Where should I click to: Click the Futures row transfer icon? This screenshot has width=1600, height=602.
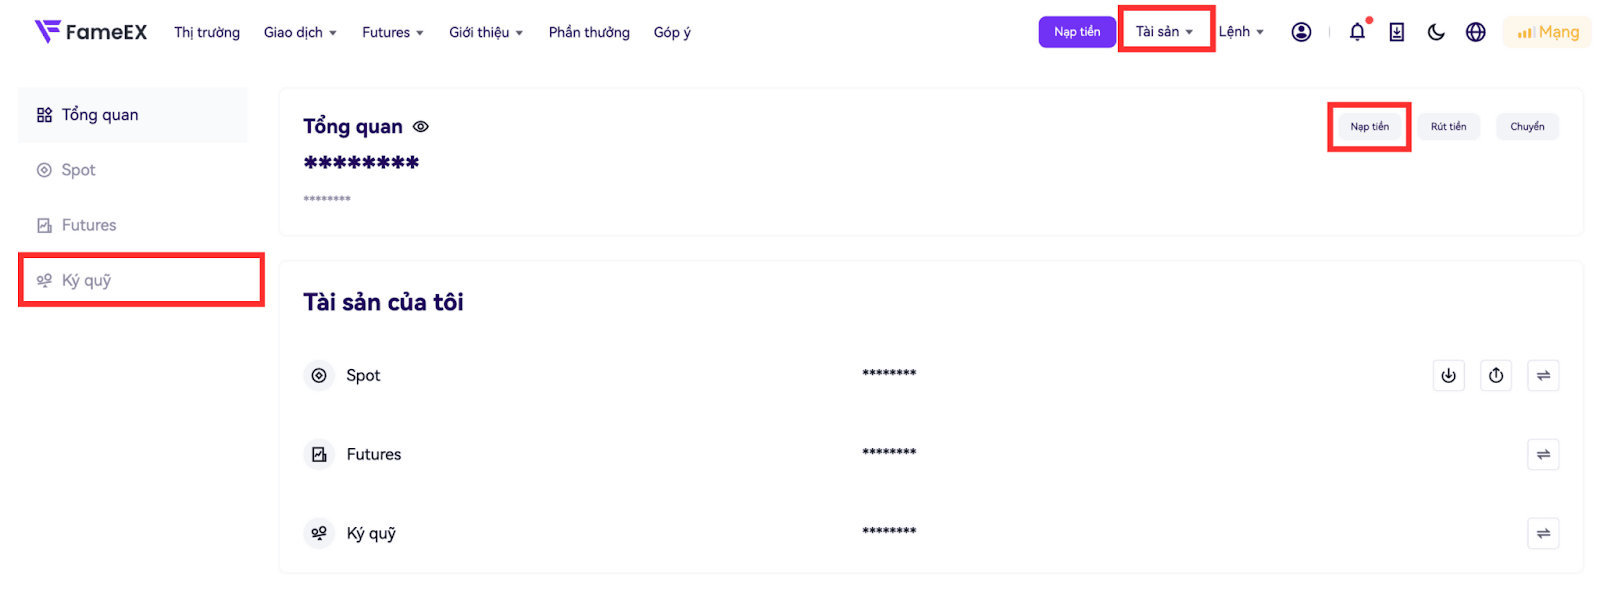(x=1543, y=455)
